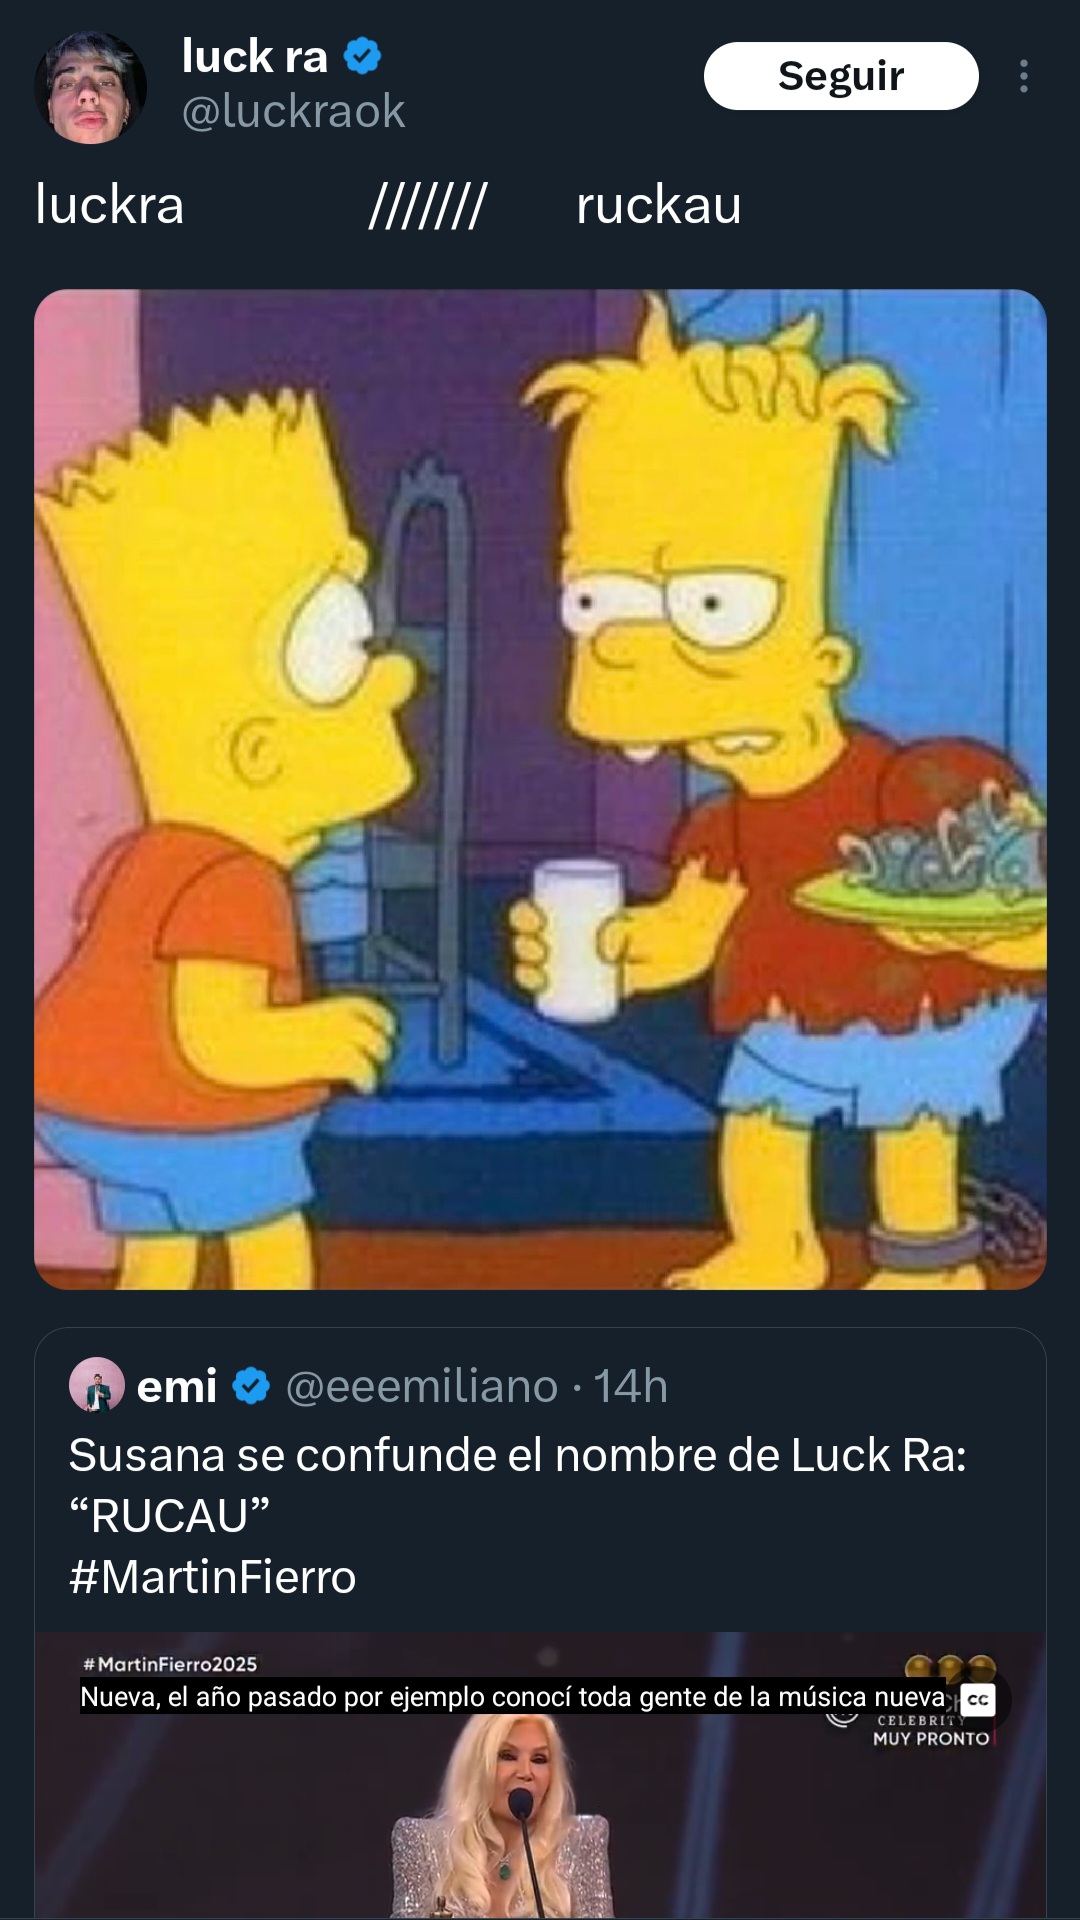Tap the blue verified badge beside luck ra

pyautogui.click(x=363, y=56)
